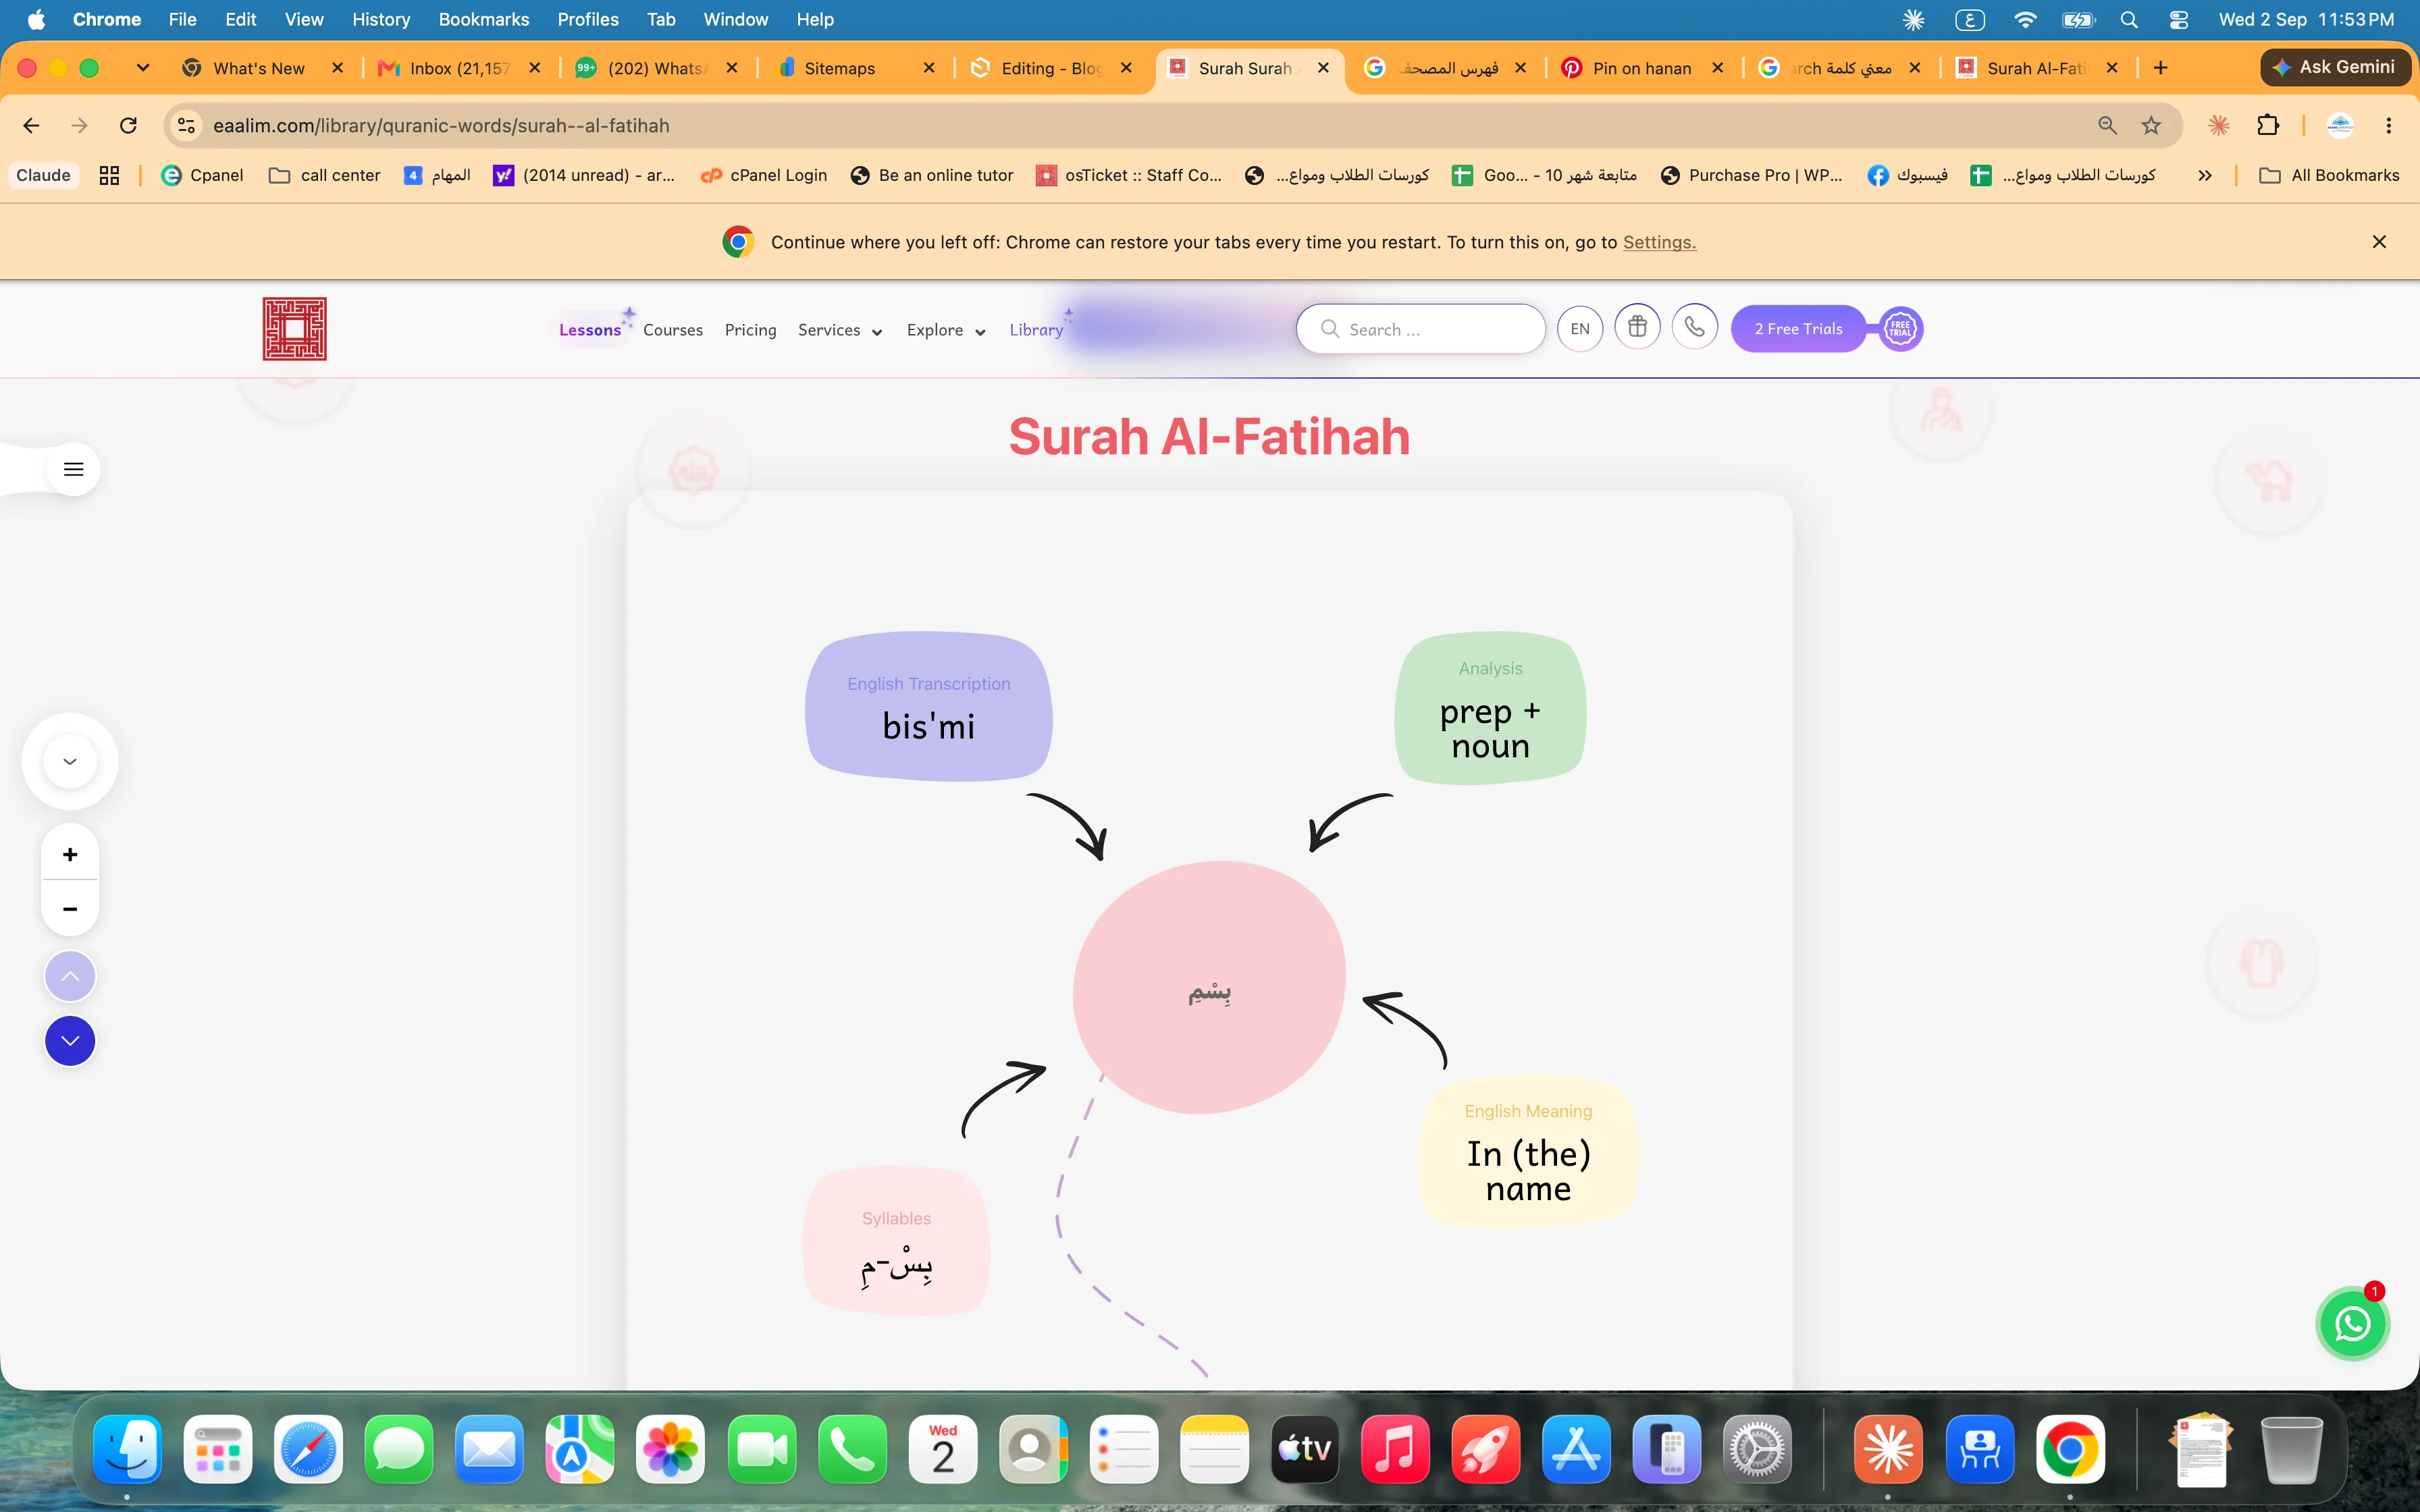Open the Chrome extensions puzzle icon
Viewport: 2420px width, 1512px height.
pos(2268,125)
